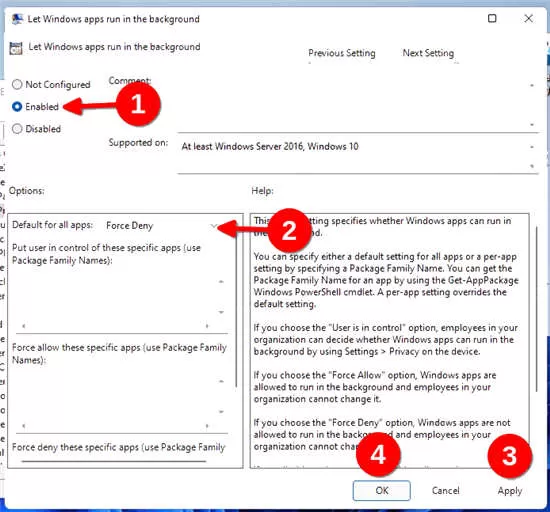Close the policy dialog window
The width and height of the screenshot is (550, 512).
click(x=528, y=18)
